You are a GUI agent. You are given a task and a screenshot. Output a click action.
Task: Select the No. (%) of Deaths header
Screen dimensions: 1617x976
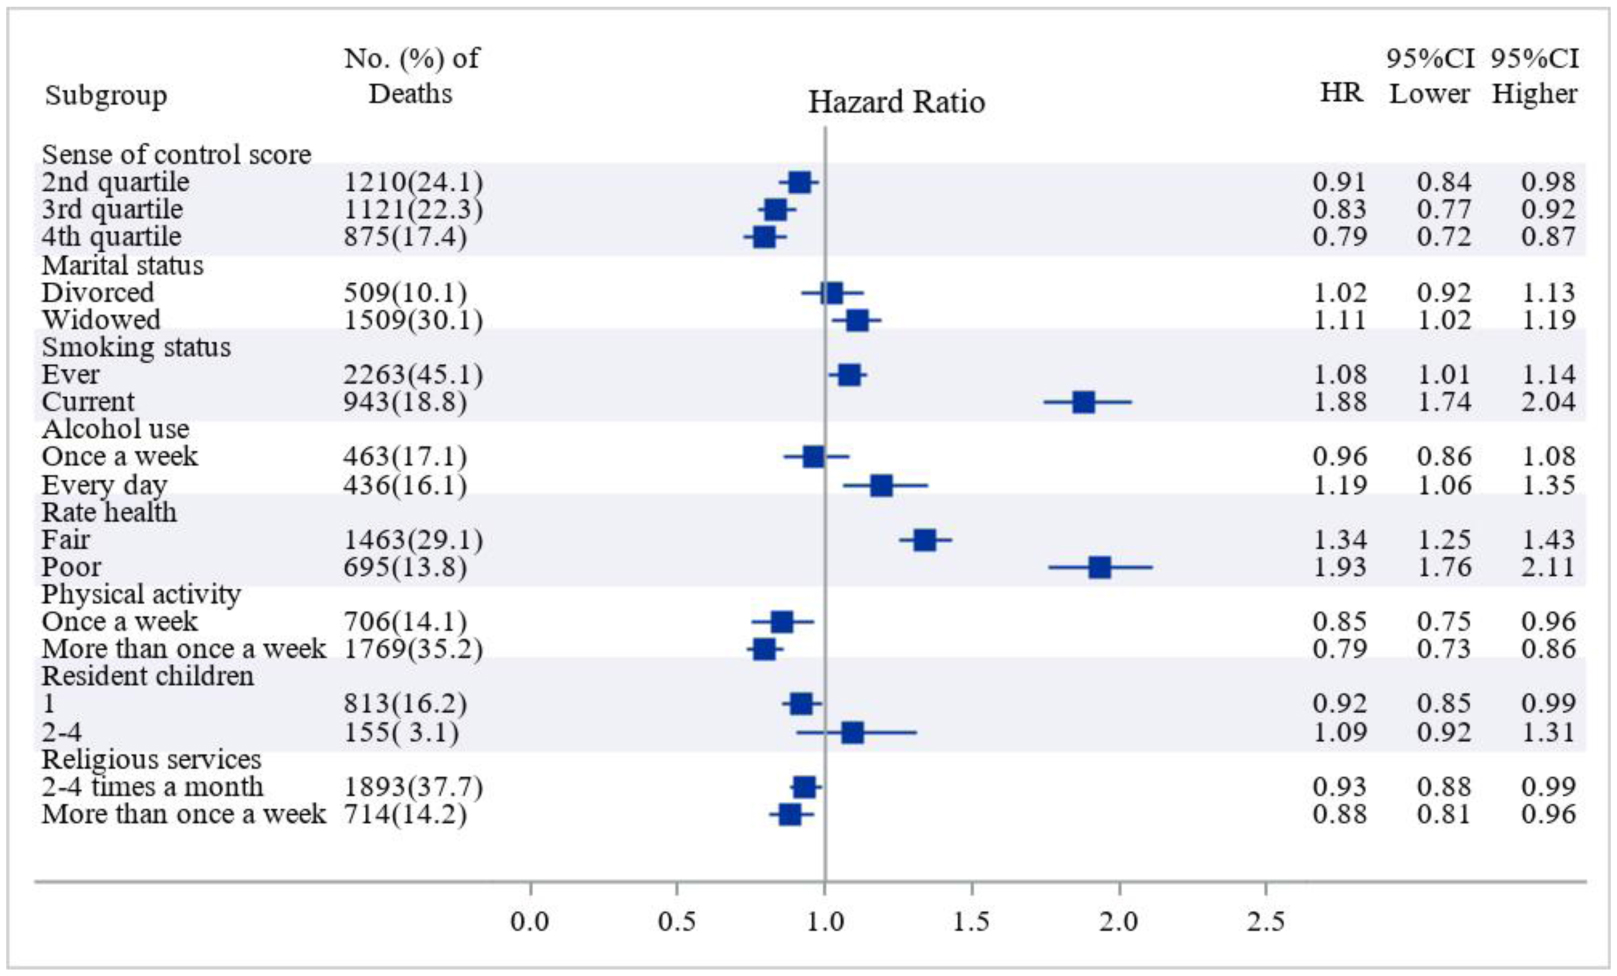411,76
